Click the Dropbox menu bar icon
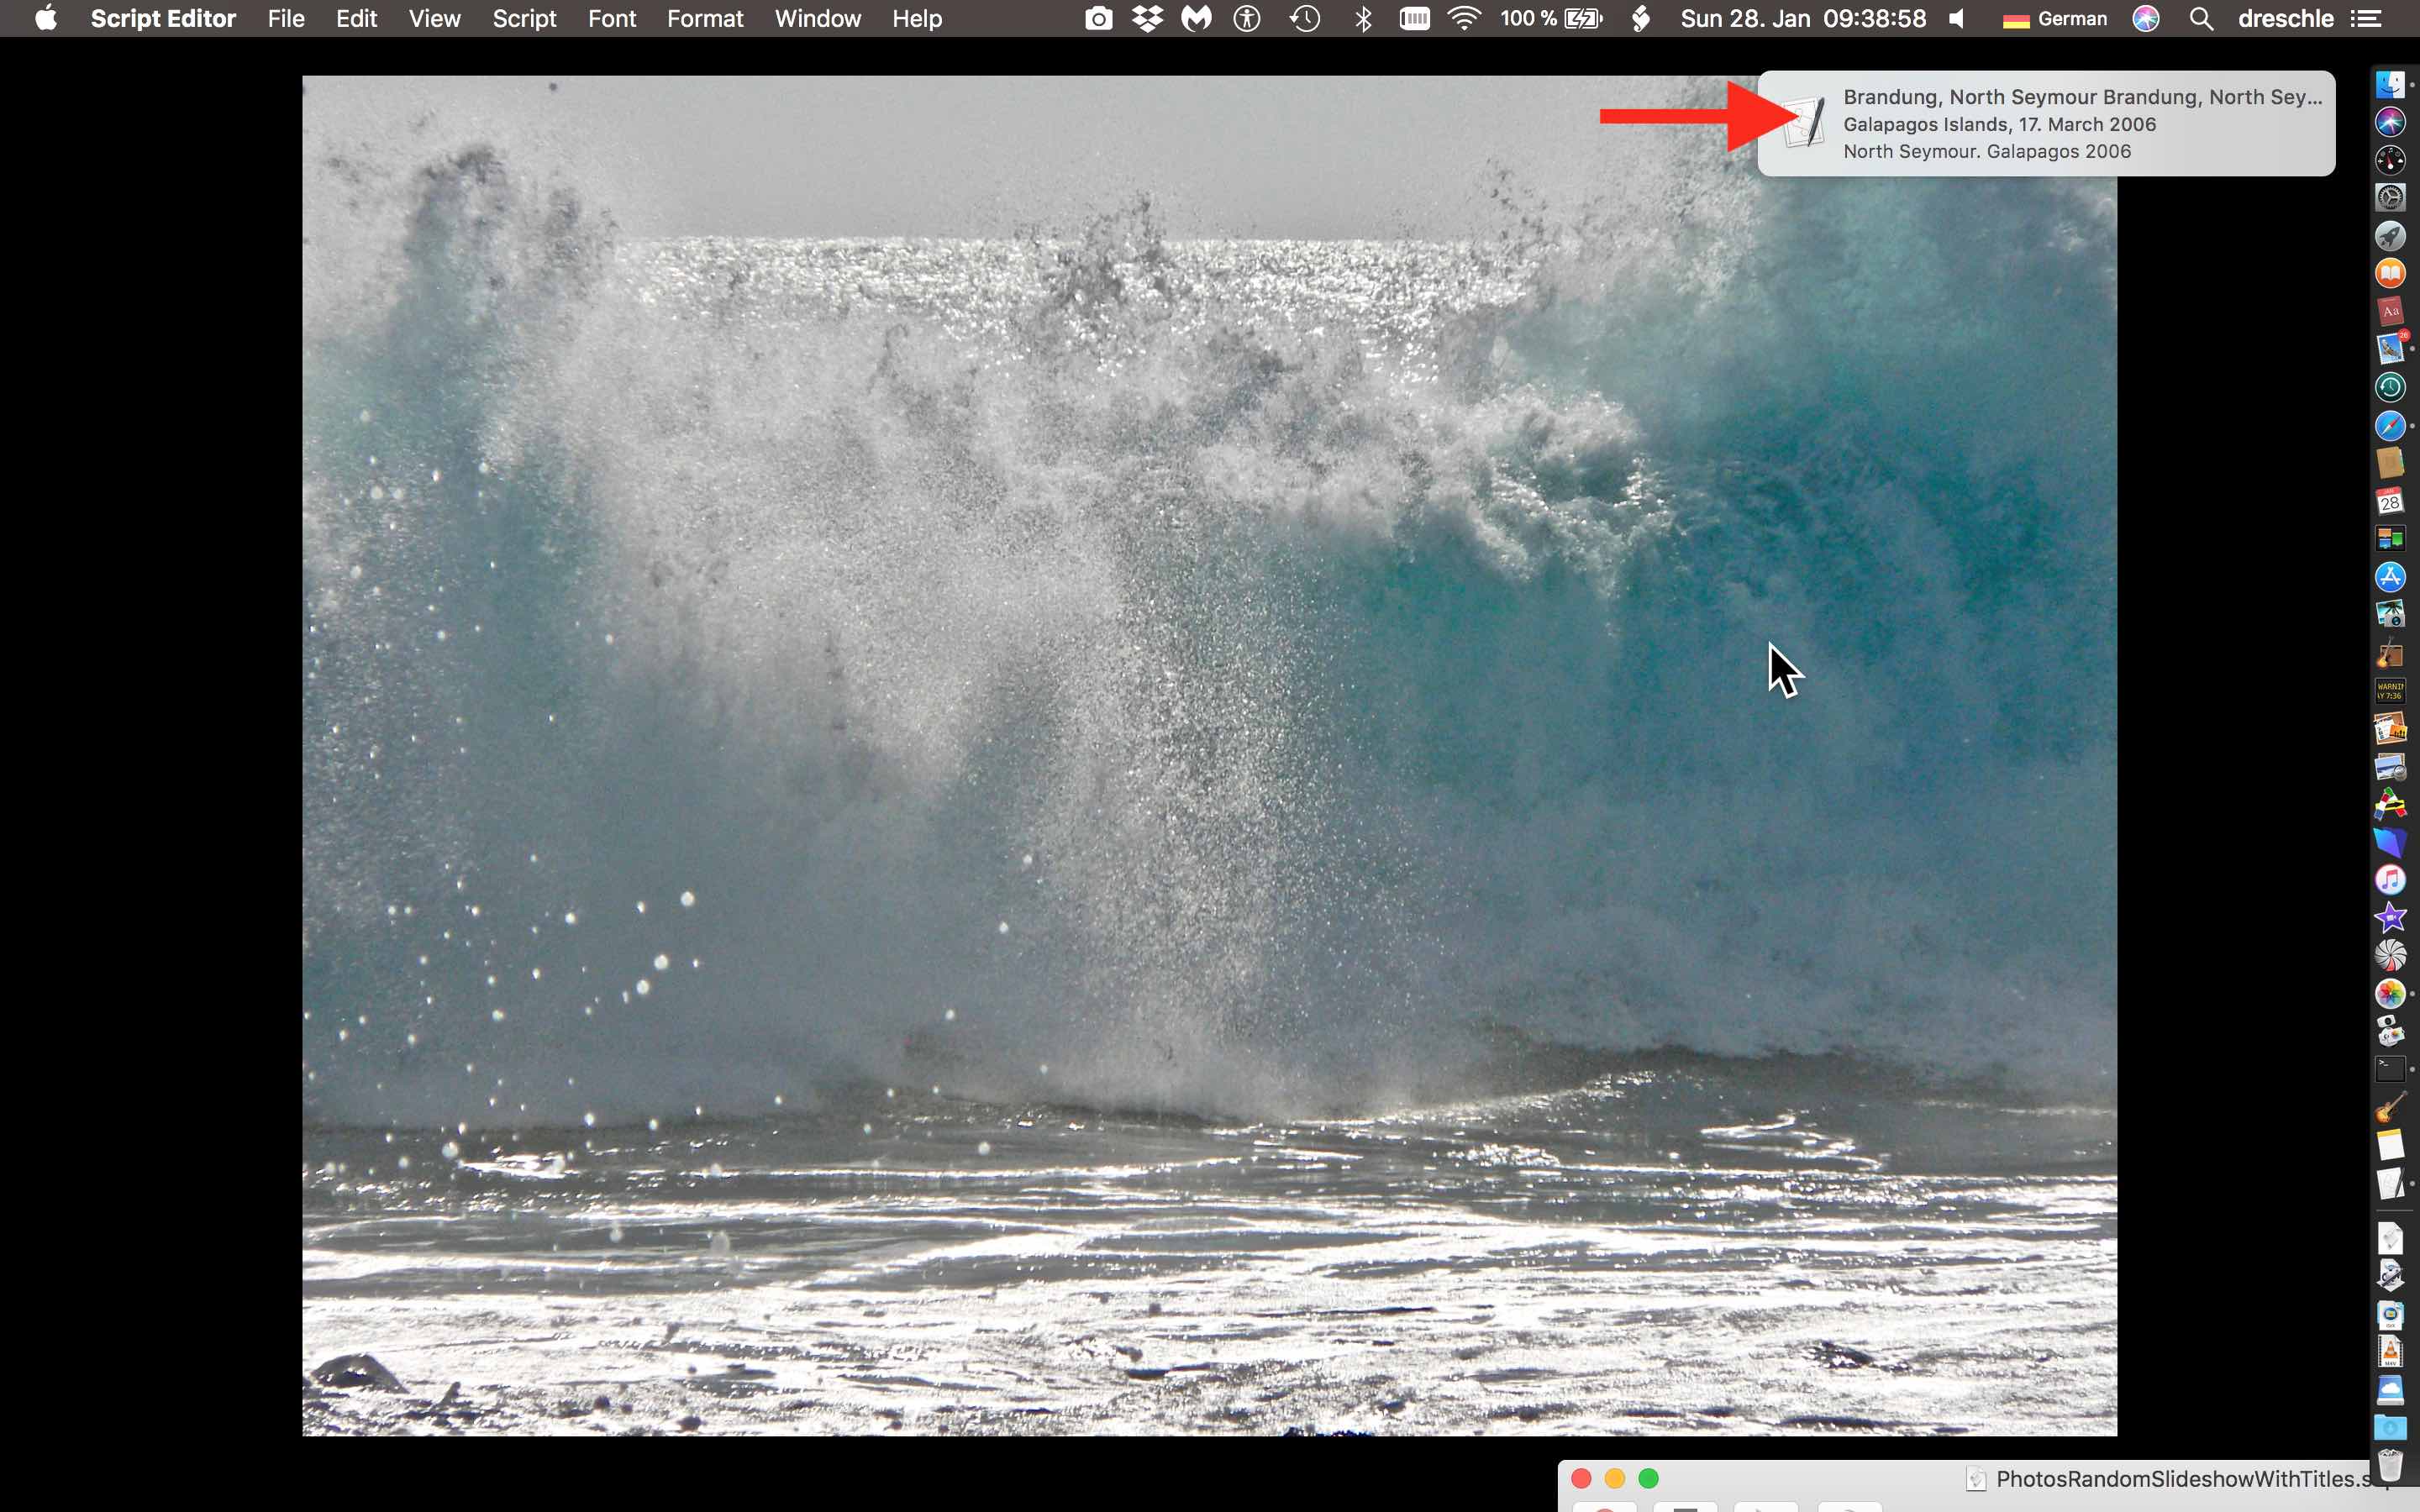Screen dimensions: 2420x1512 [x=1147, y=18]
